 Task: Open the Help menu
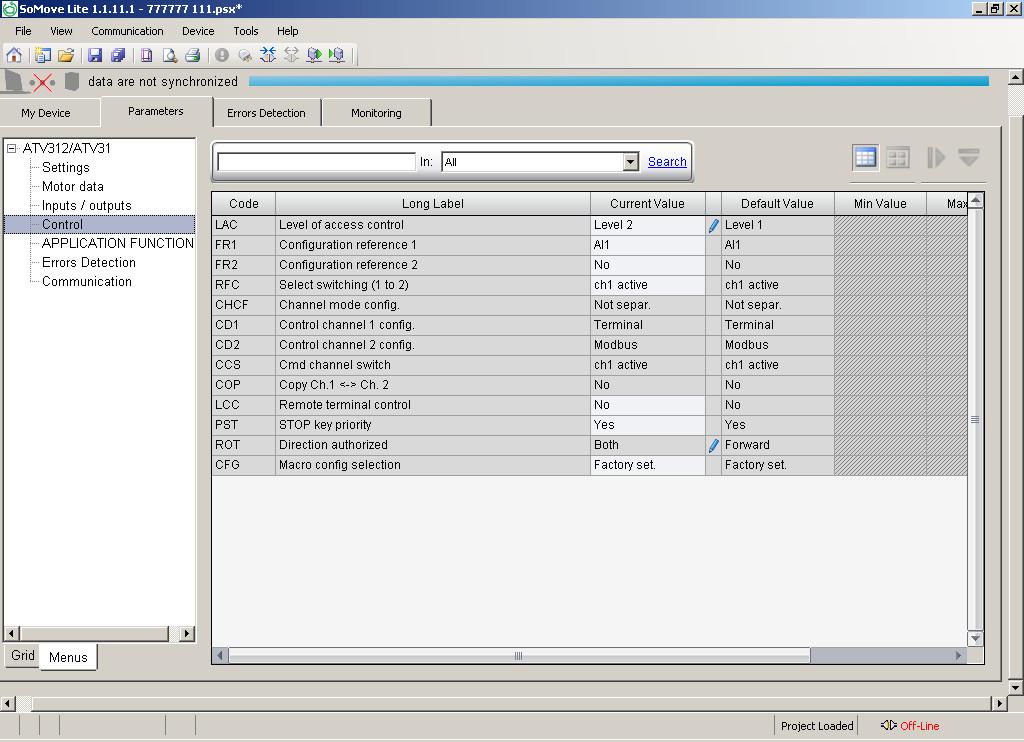287,31
